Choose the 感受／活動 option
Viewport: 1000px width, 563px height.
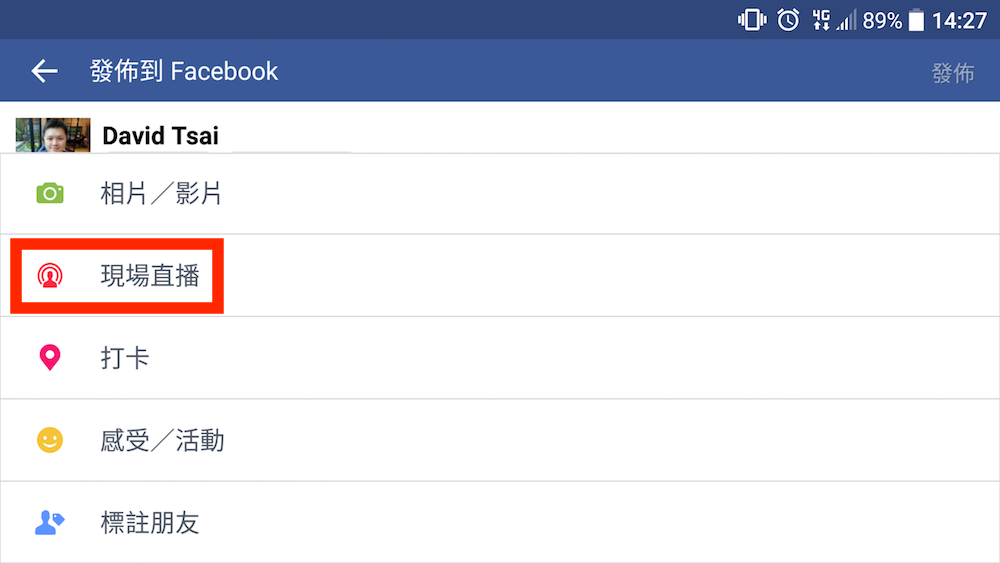click(x=162, y=440)
